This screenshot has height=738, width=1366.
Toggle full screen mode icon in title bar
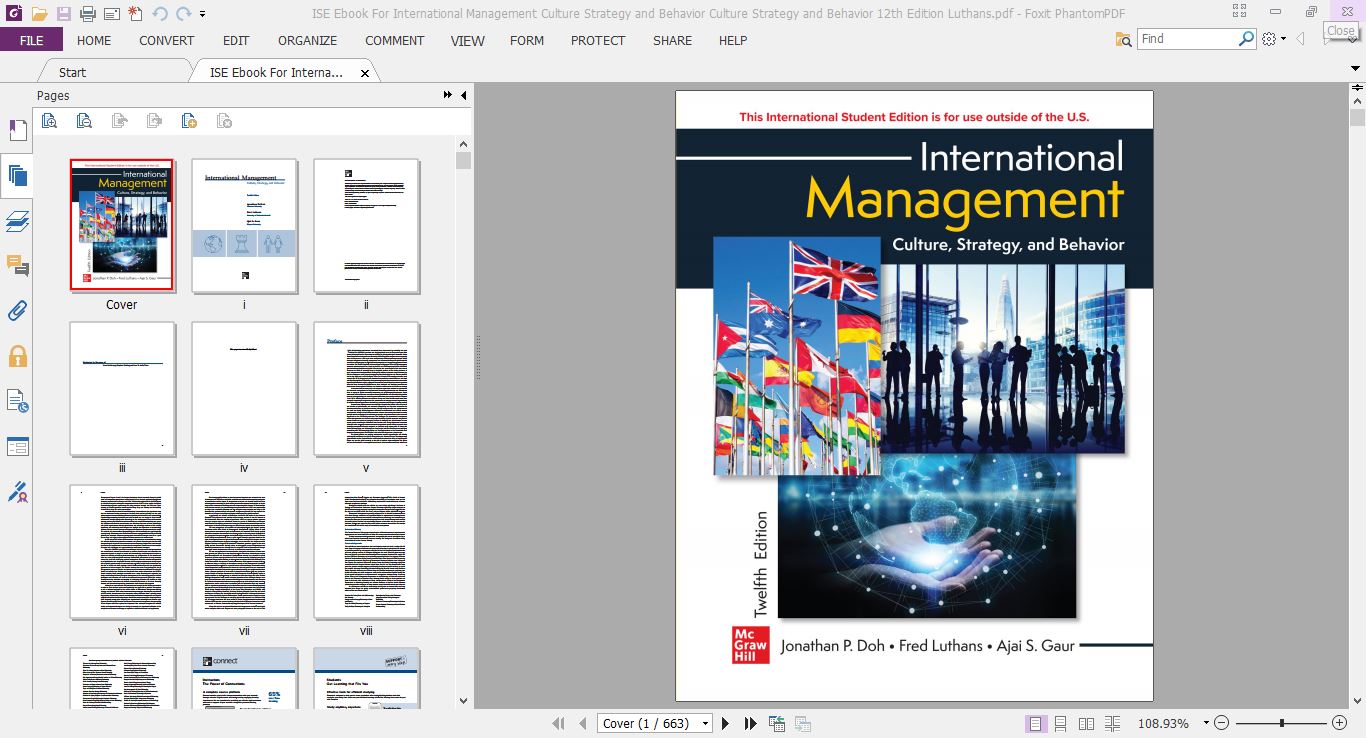[x=1240, y=13]
